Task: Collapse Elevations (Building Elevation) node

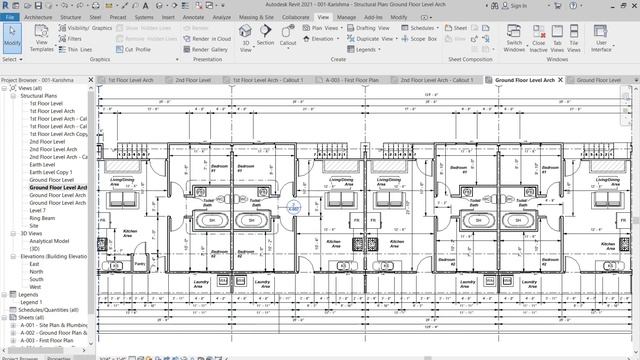Action: (13, 256)
